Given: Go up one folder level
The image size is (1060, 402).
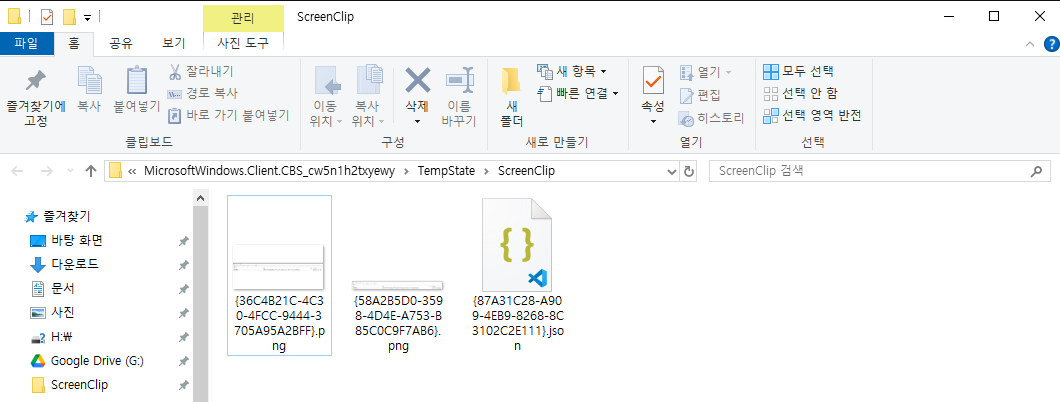Looking at the screenshot, I should click(91, 171).
